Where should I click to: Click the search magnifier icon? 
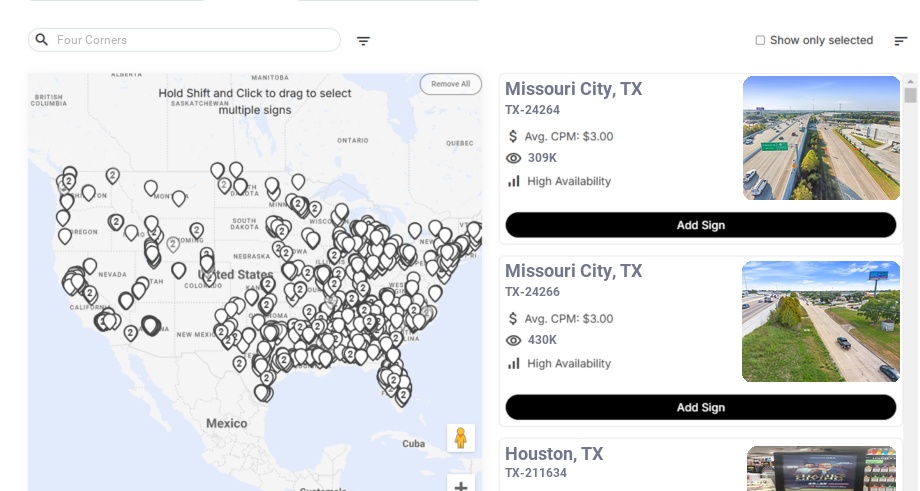42,40
